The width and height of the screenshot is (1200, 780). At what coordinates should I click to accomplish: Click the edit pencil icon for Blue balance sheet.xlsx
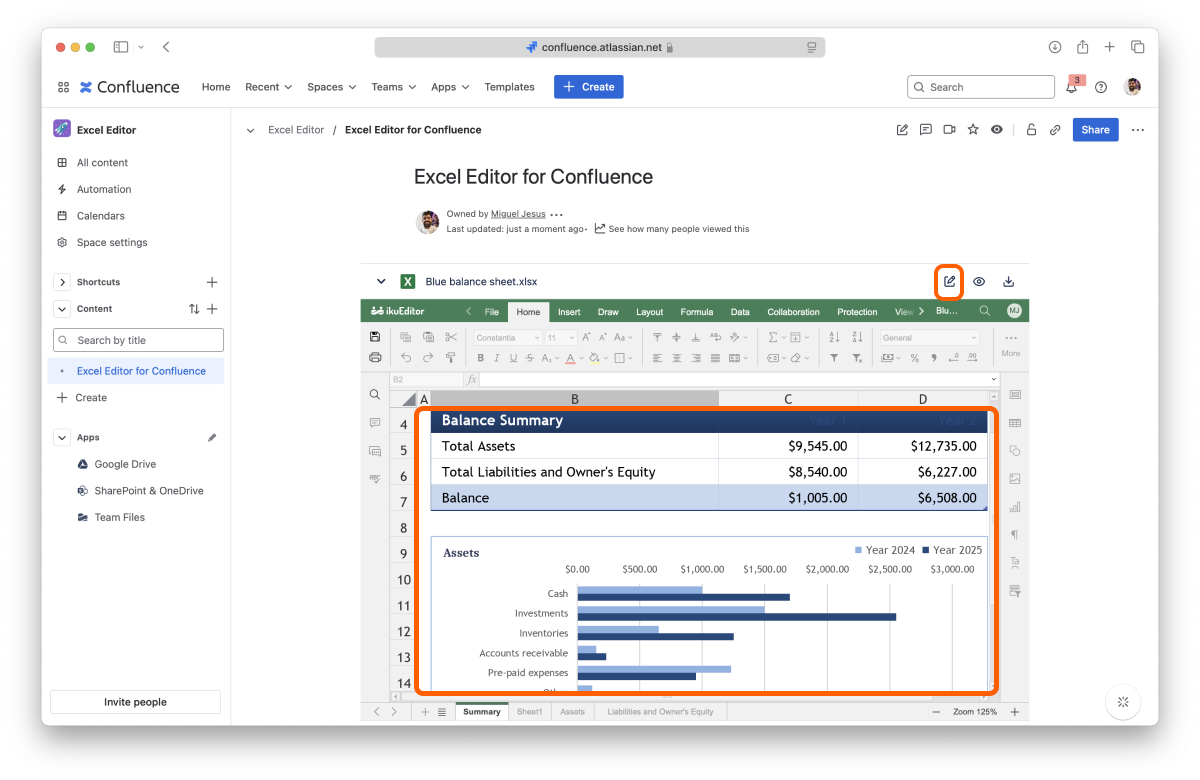(x=949, y=281)
